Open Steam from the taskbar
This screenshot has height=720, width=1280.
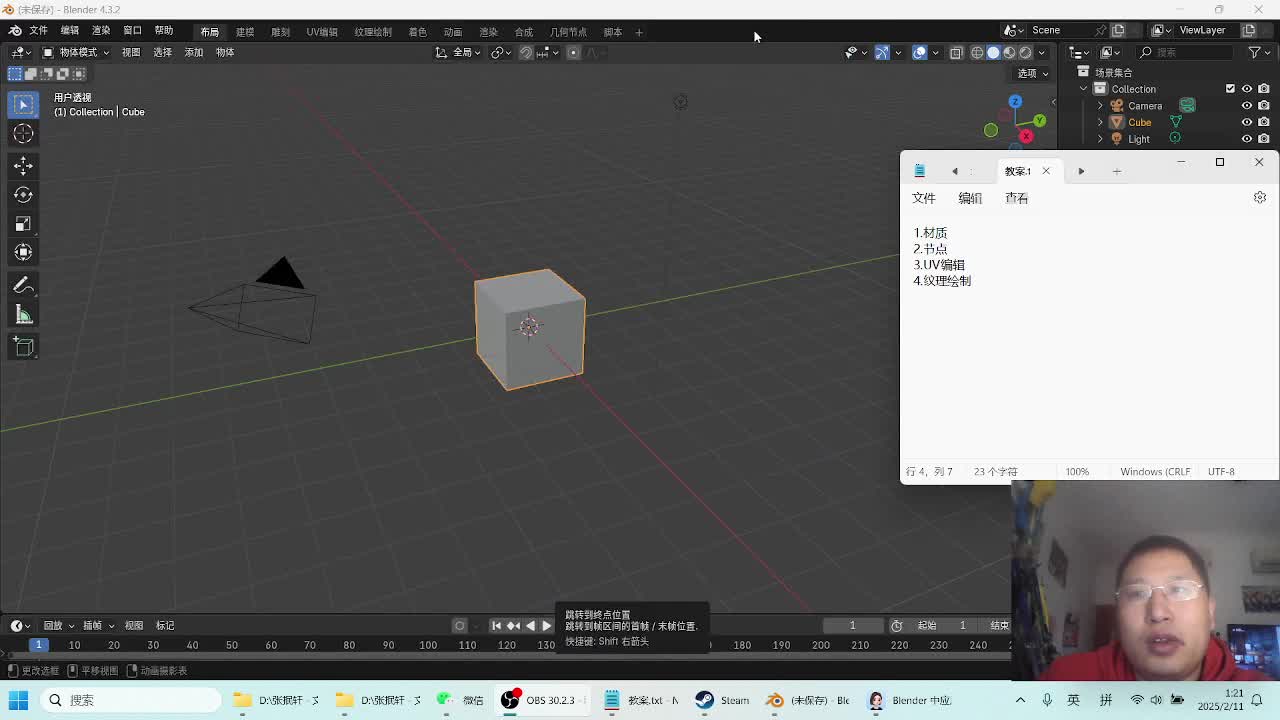(x=722, y=700)
